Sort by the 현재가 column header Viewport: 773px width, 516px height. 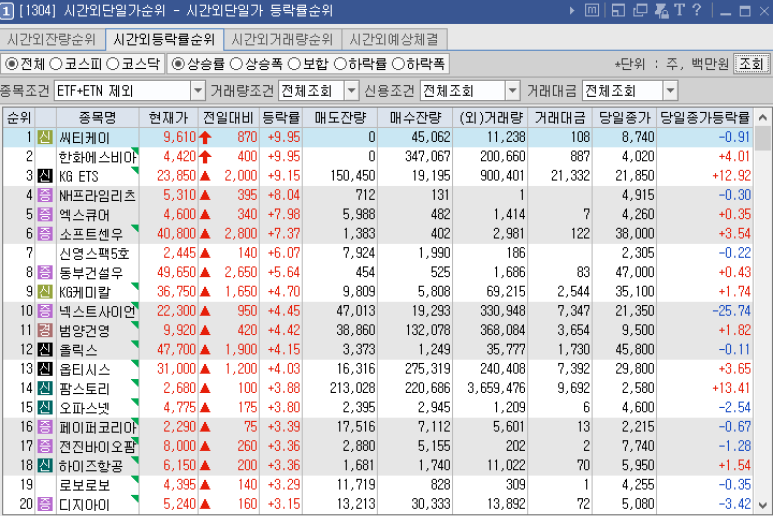coord(168,118)
